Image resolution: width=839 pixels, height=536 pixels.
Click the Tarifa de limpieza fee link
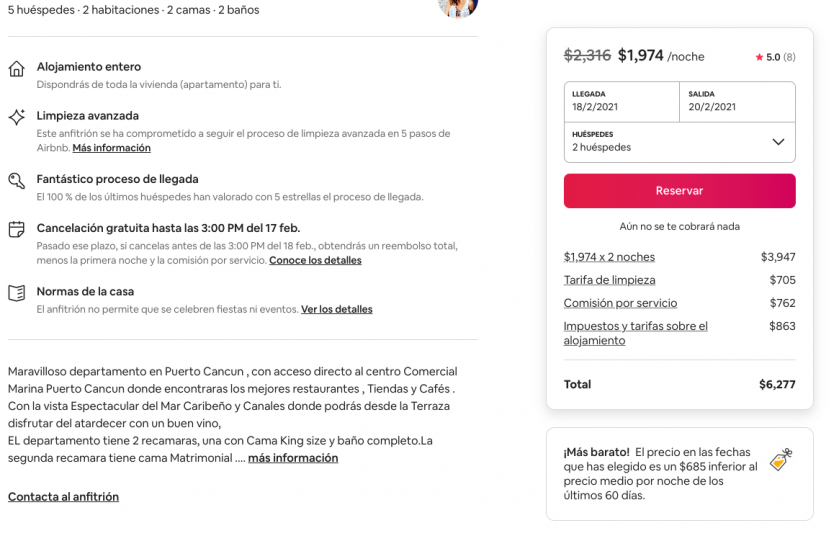(609, 280)
